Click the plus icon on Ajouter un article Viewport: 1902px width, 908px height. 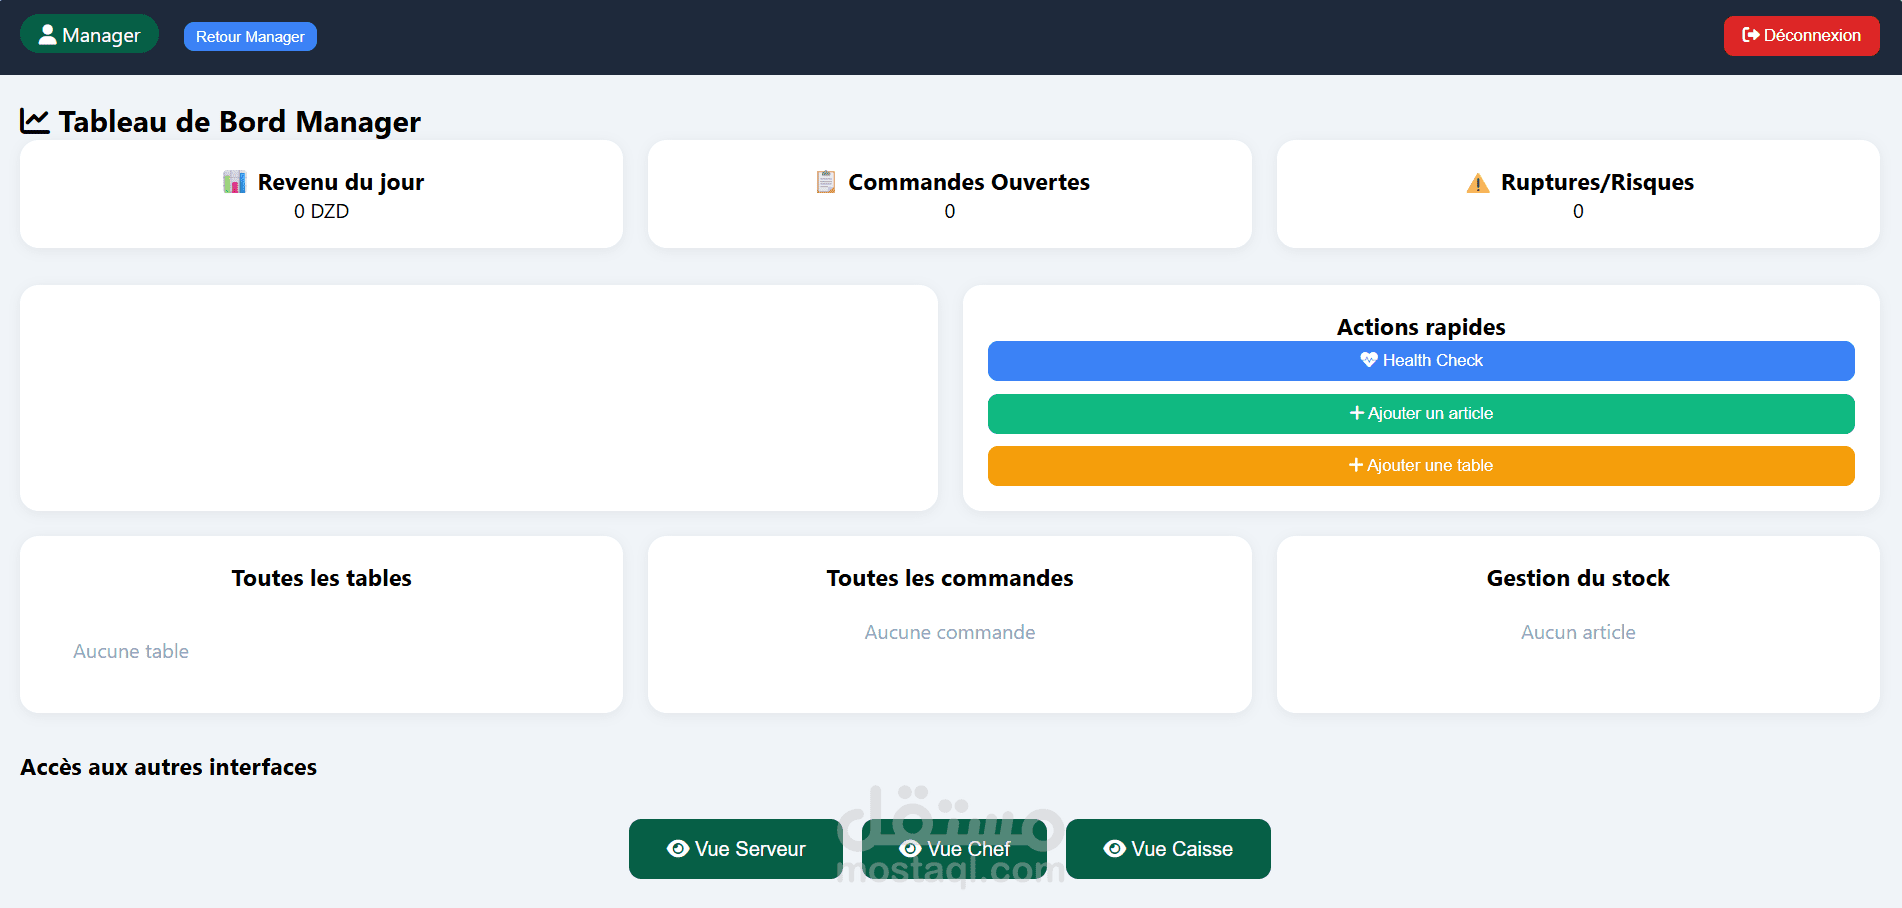point(1357,413)
